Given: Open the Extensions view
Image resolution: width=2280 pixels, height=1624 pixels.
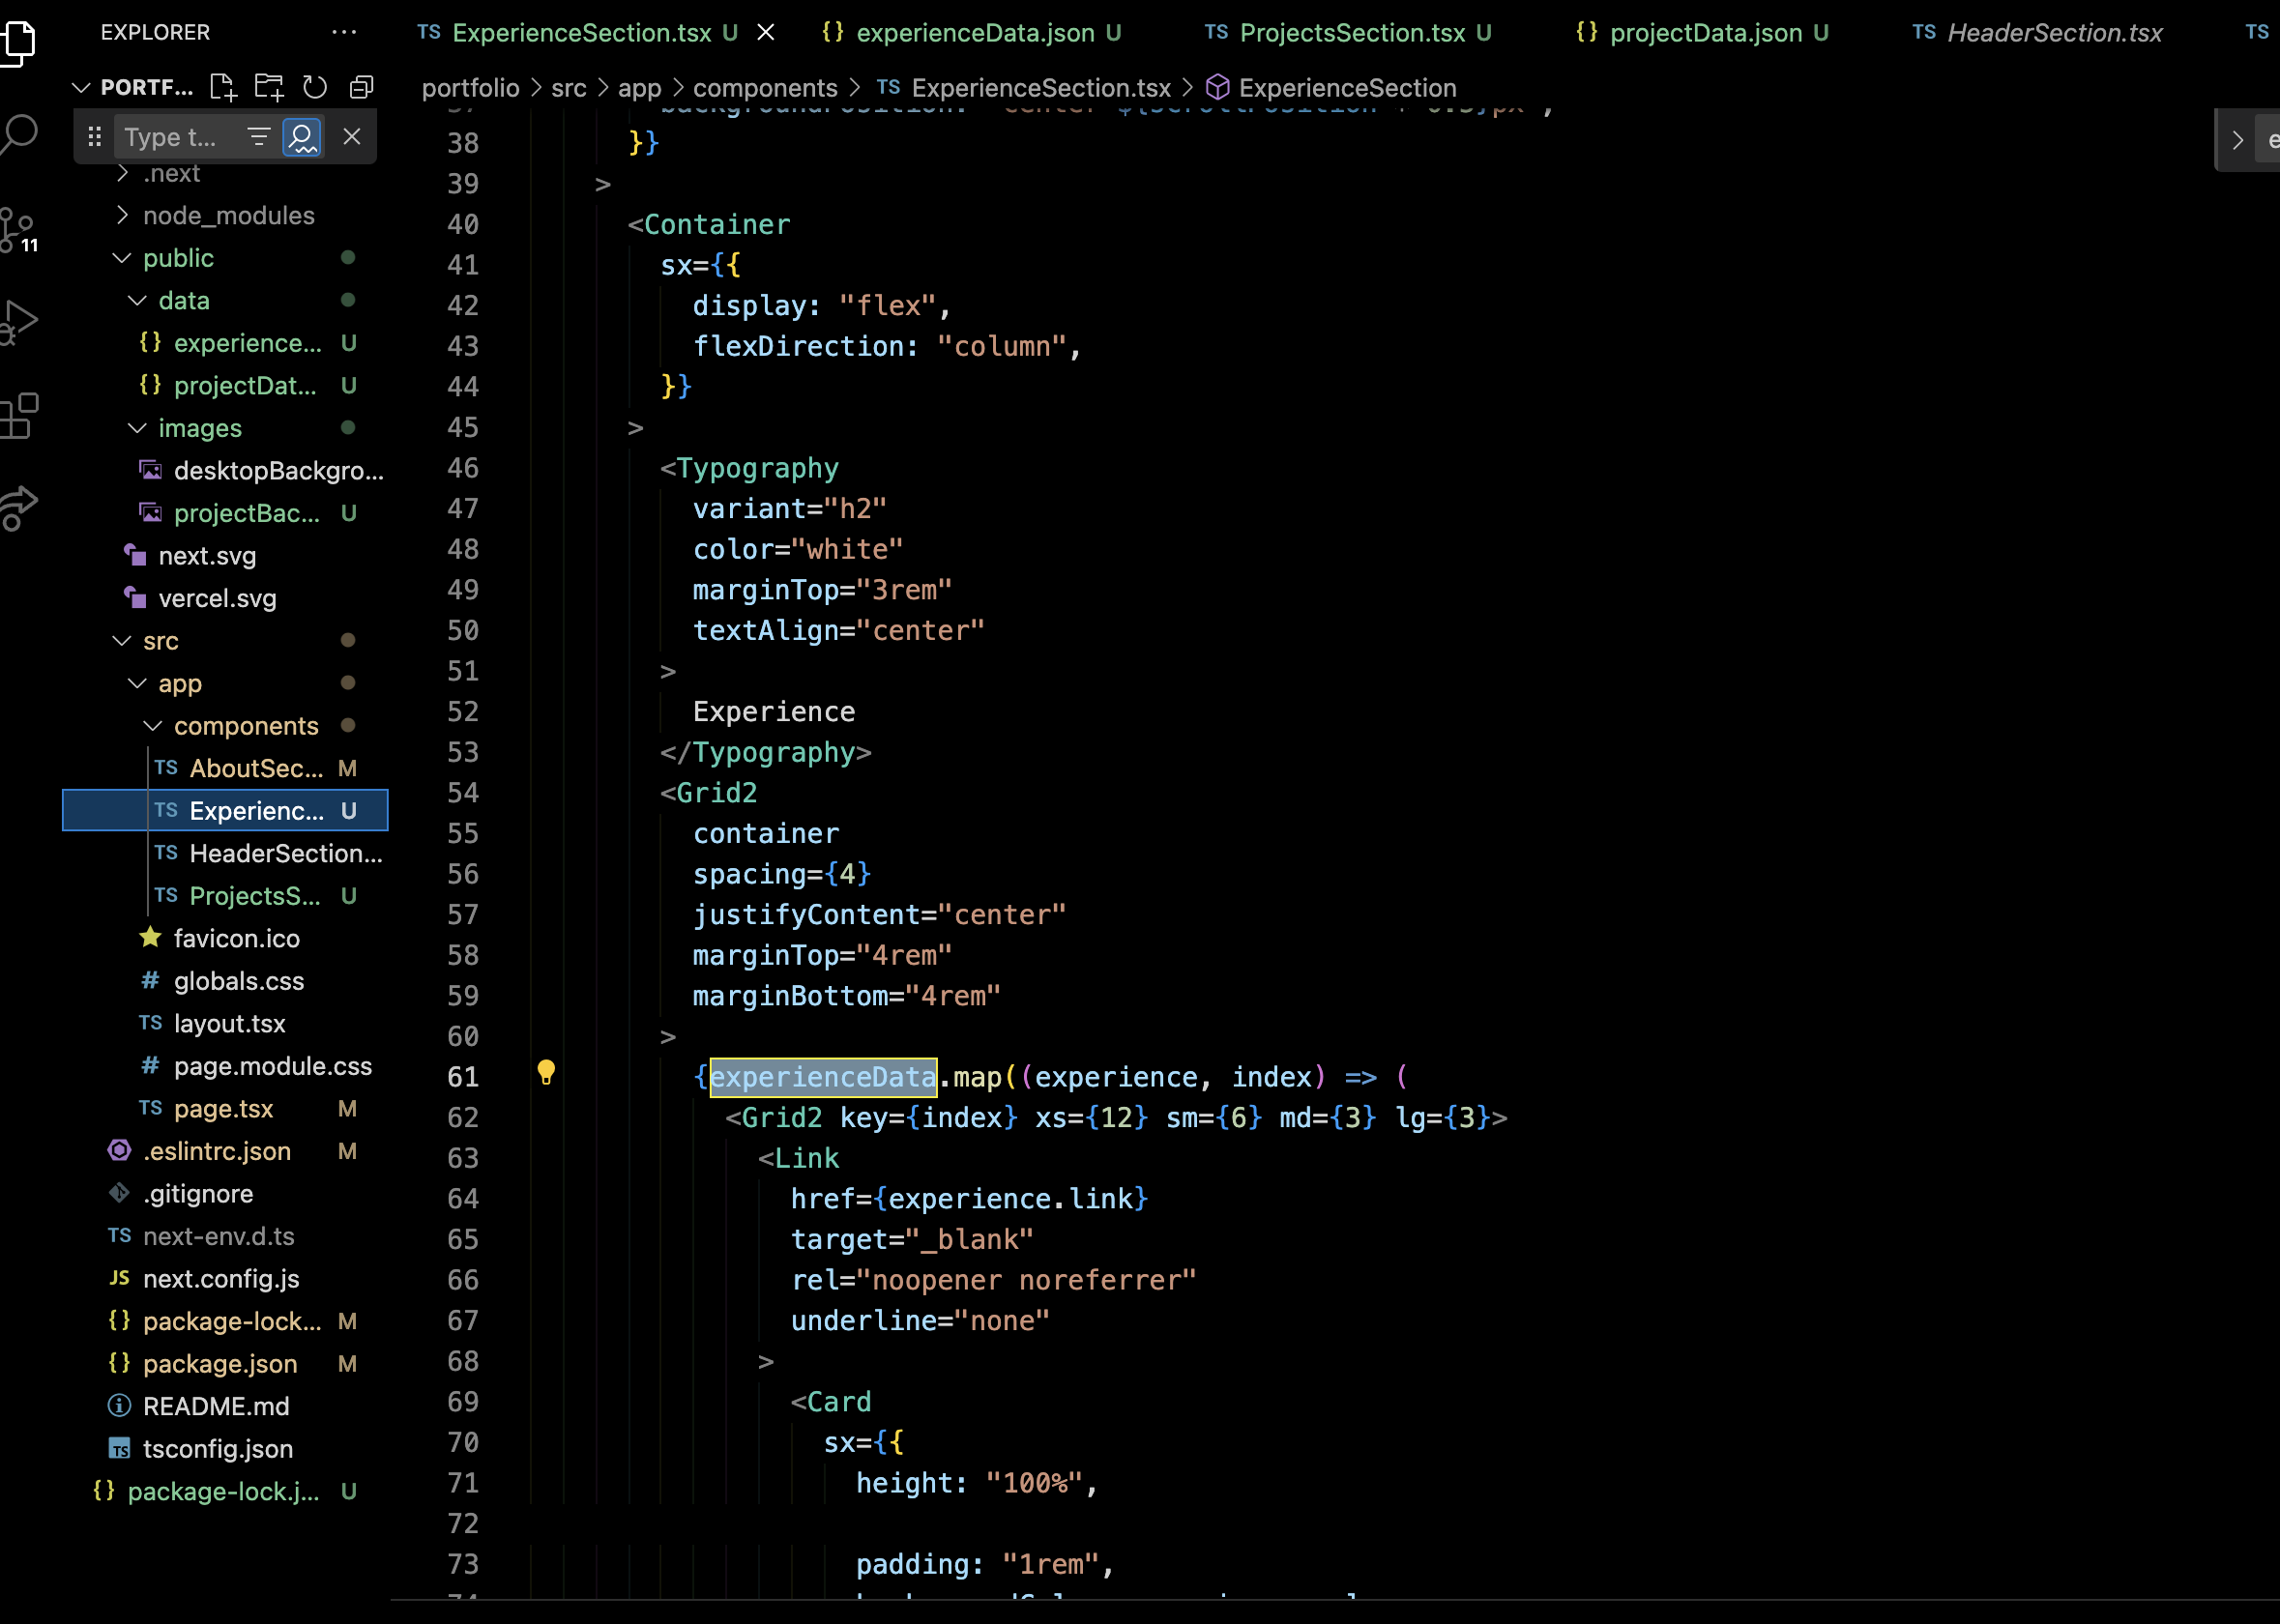Looking at the screenshot, I should pyautogui.click(x=18, y=416).
